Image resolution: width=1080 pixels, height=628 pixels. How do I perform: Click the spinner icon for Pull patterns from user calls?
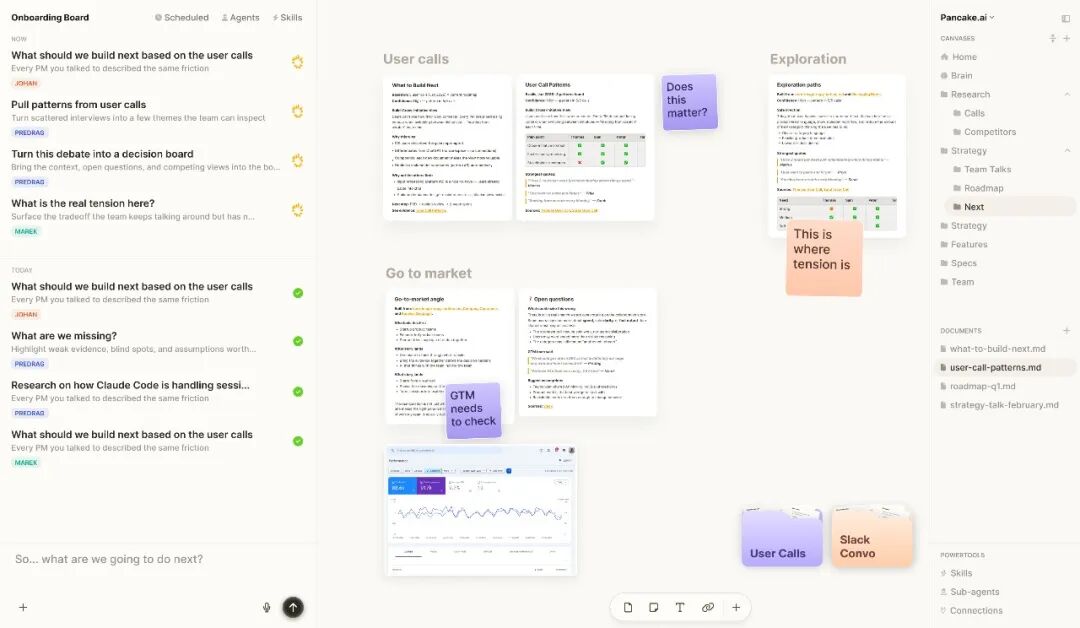pos(298,111)
